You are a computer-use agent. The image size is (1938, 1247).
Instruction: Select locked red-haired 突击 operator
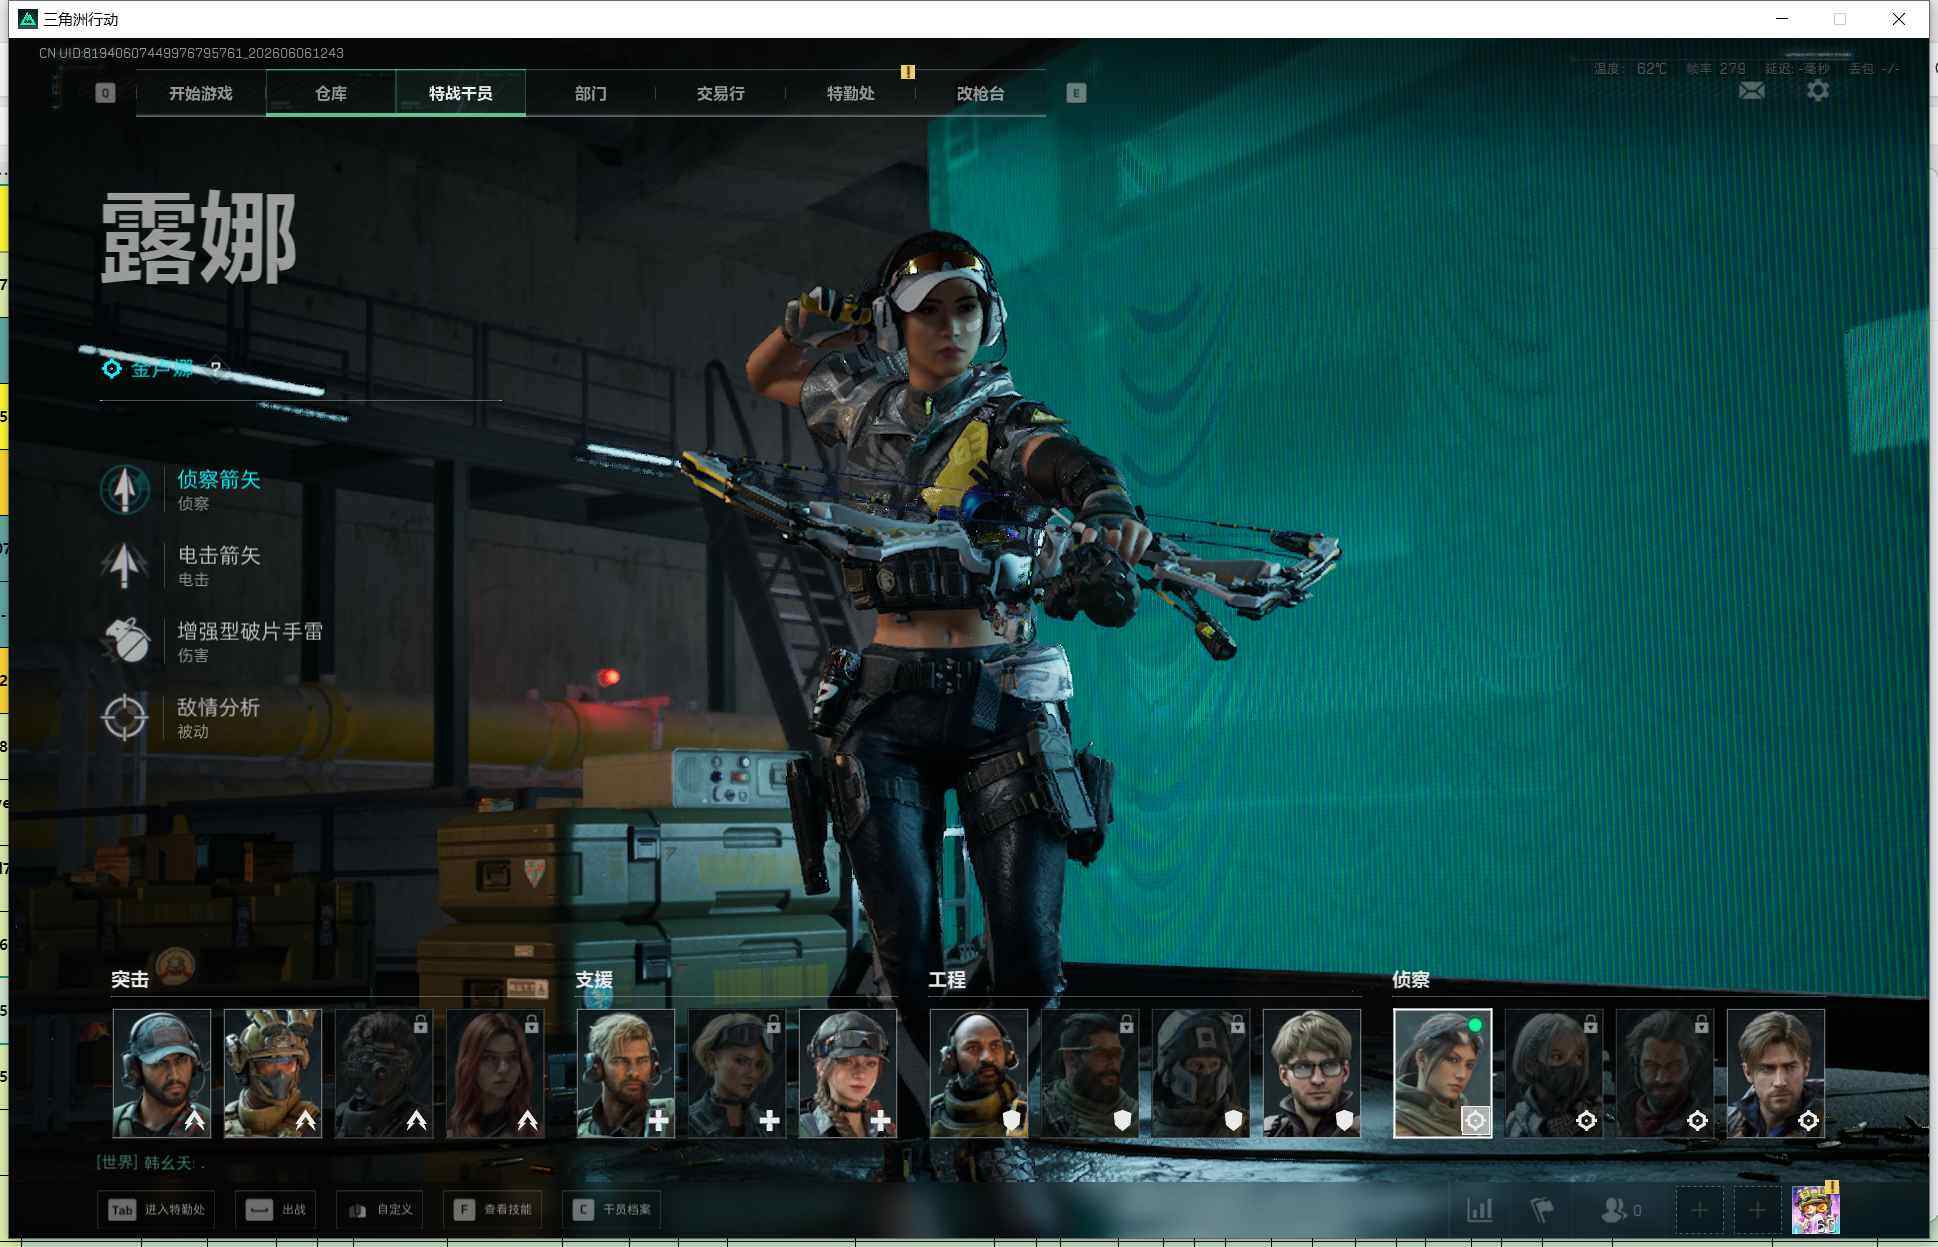[495, 1073]
